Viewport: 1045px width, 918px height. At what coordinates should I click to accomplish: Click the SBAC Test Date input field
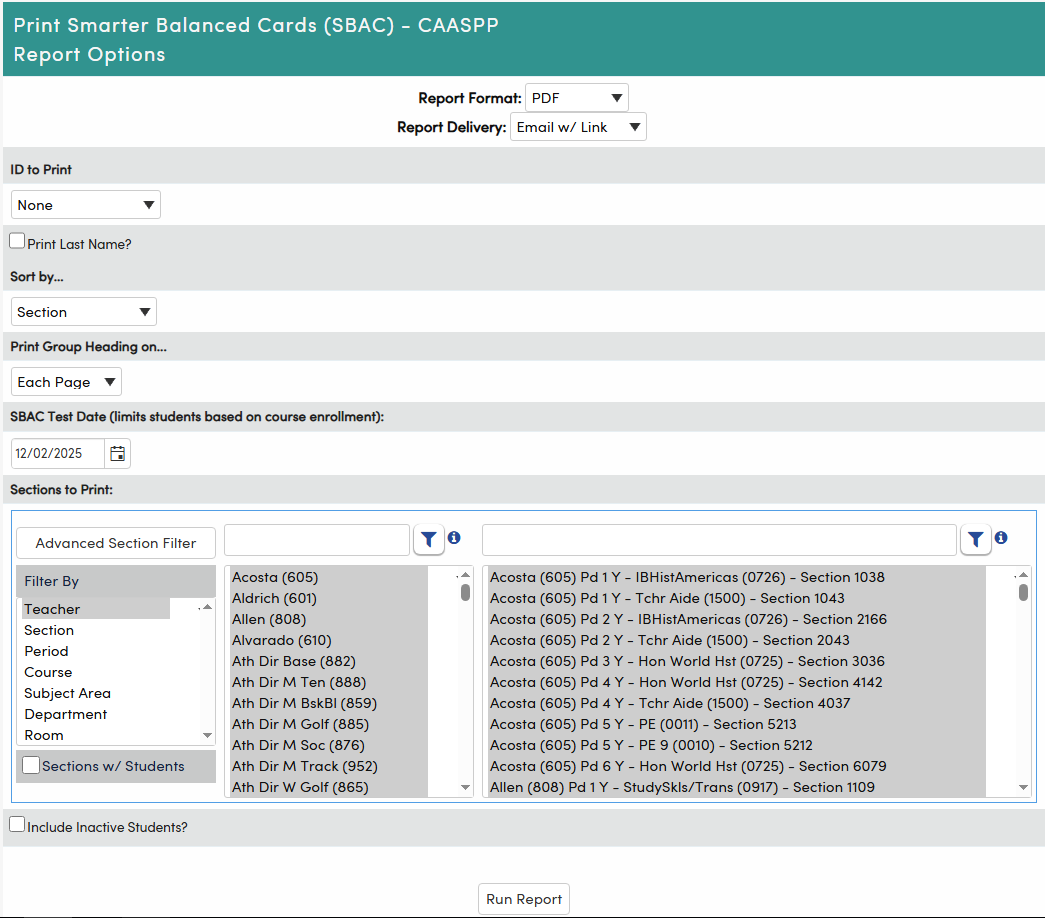point(58,453)
